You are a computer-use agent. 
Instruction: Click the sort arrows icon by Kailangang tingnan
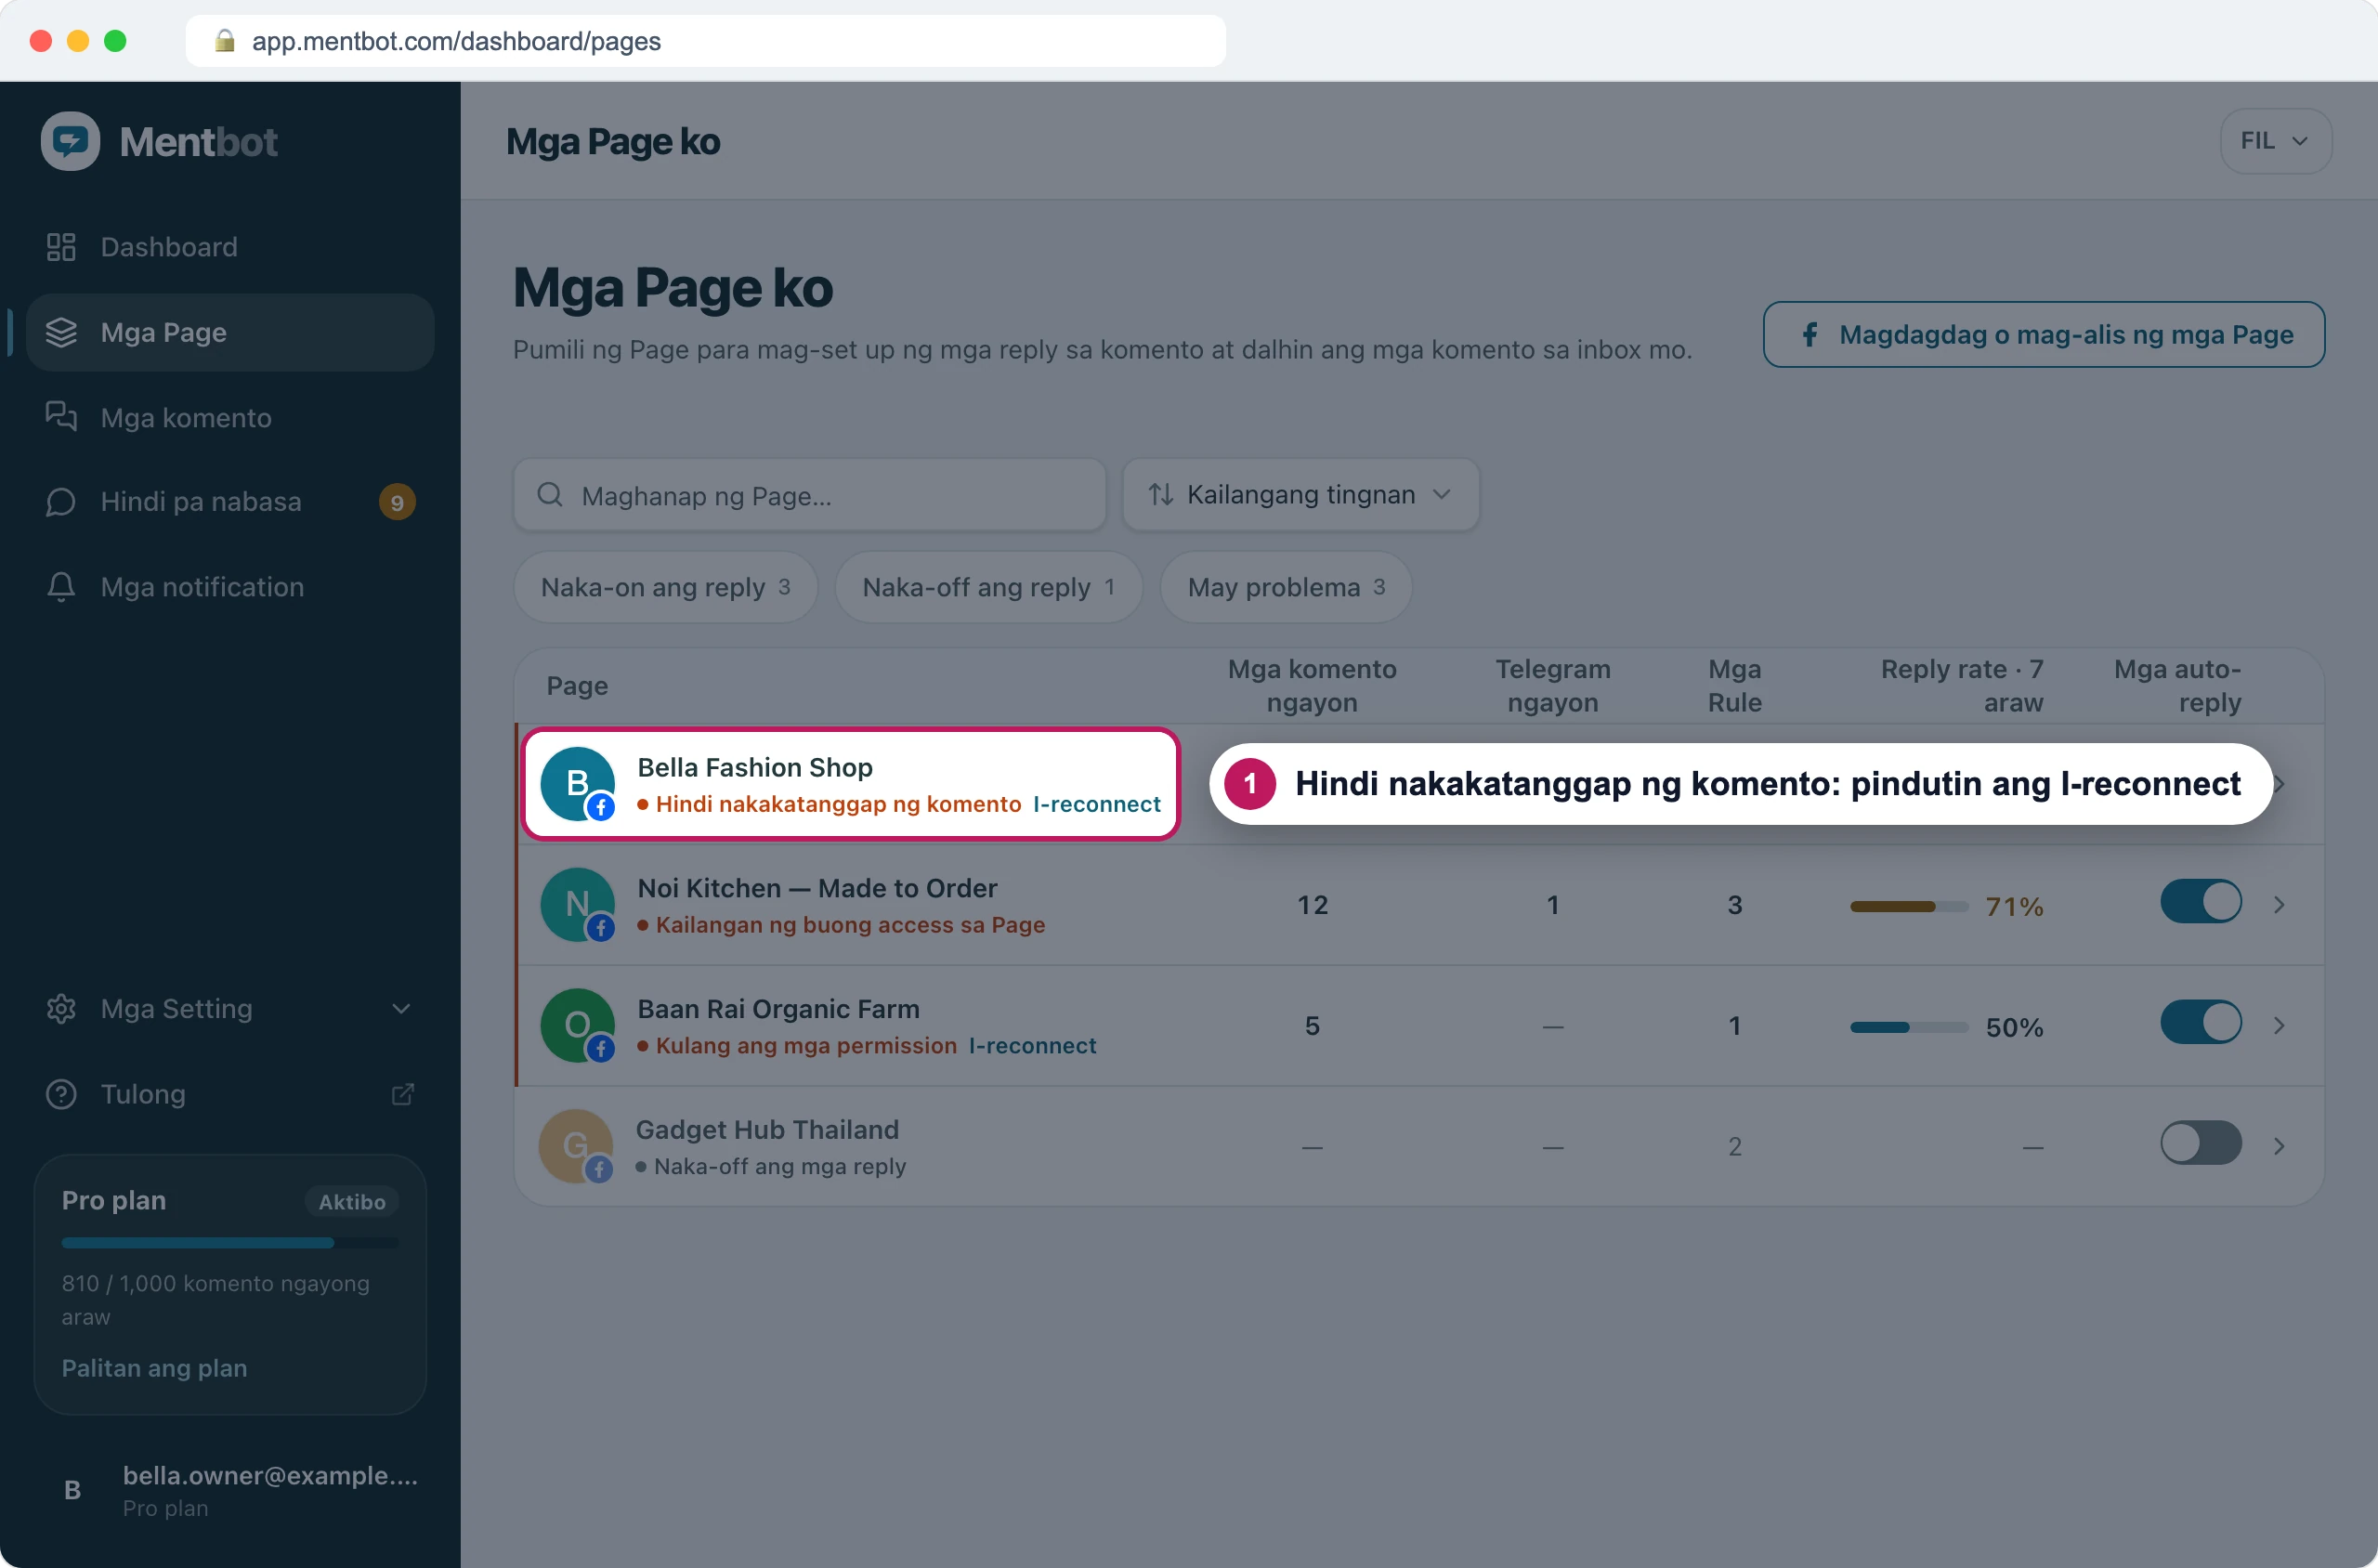coord(1160,494)
